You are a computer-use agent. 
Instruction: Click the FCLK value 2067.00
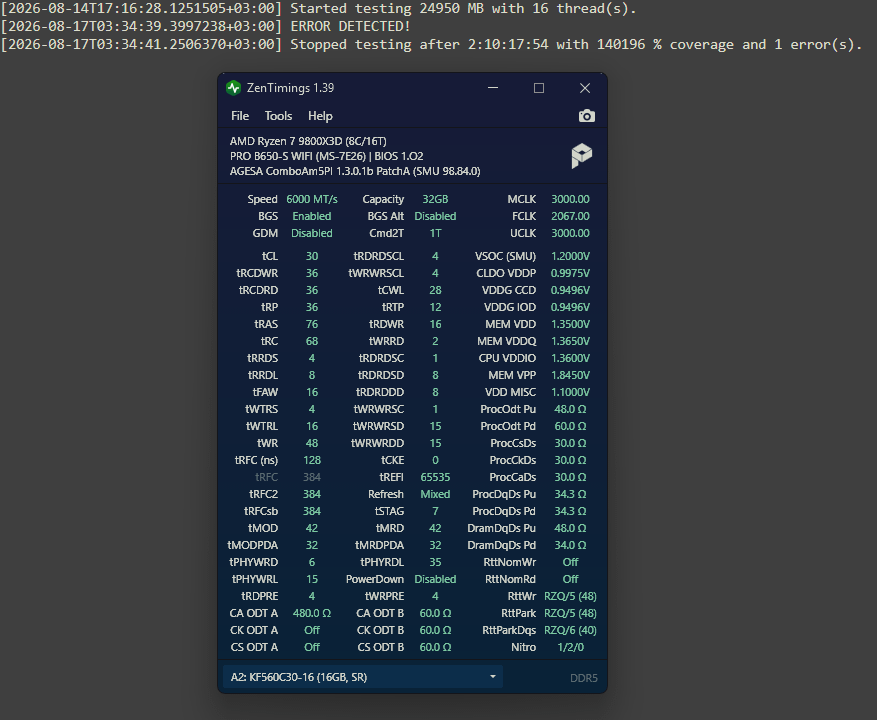point(570,216)
